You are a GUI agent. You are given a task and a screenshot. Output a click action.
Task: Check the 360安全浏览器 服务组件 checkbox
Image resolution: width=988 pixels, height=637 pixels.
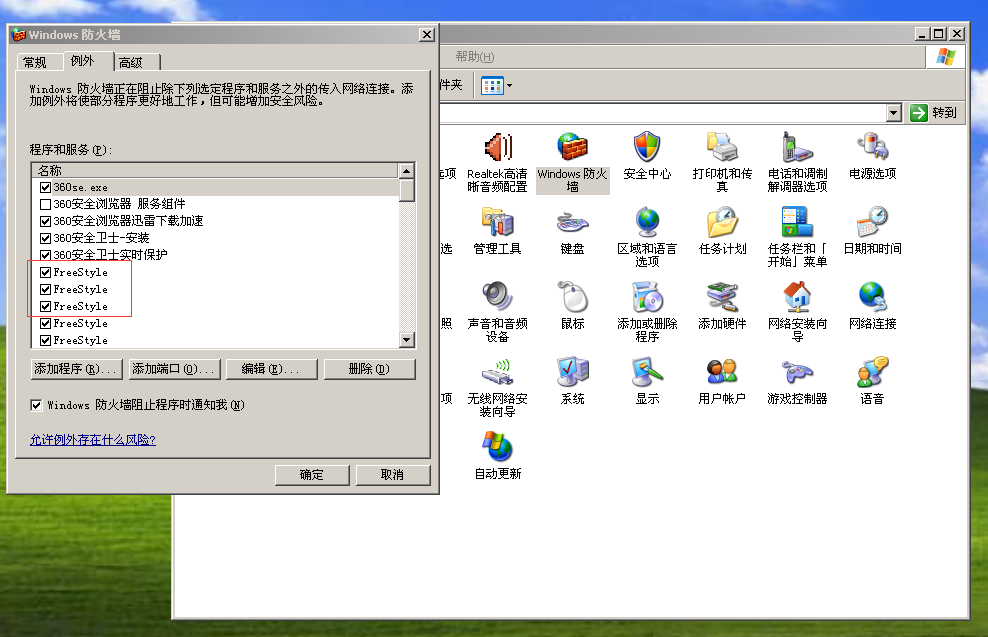click(45, 204)
